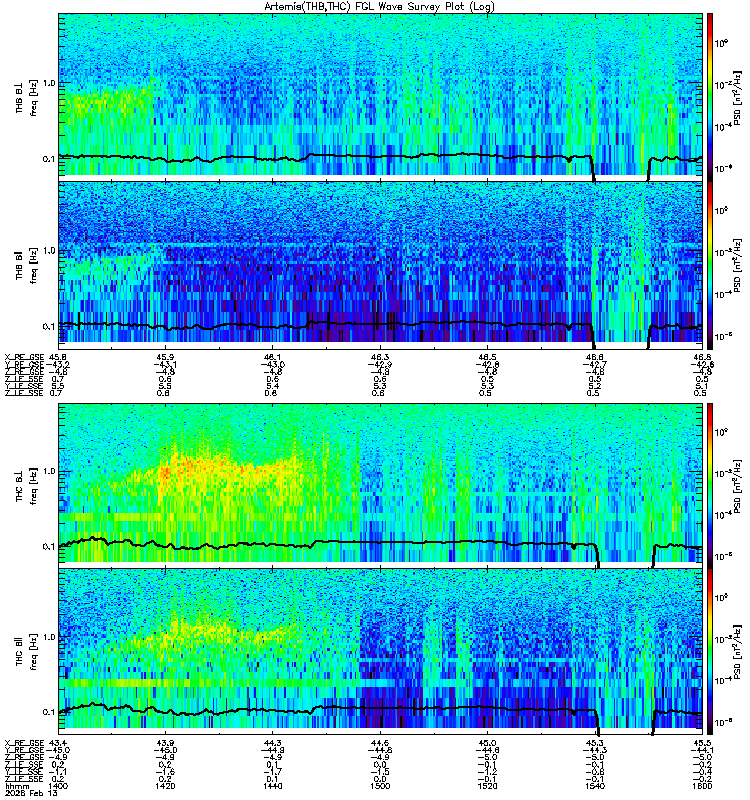Screen dimensions: 750x800
Task: Click the THC B-parallel color bar
Action: 710,651
